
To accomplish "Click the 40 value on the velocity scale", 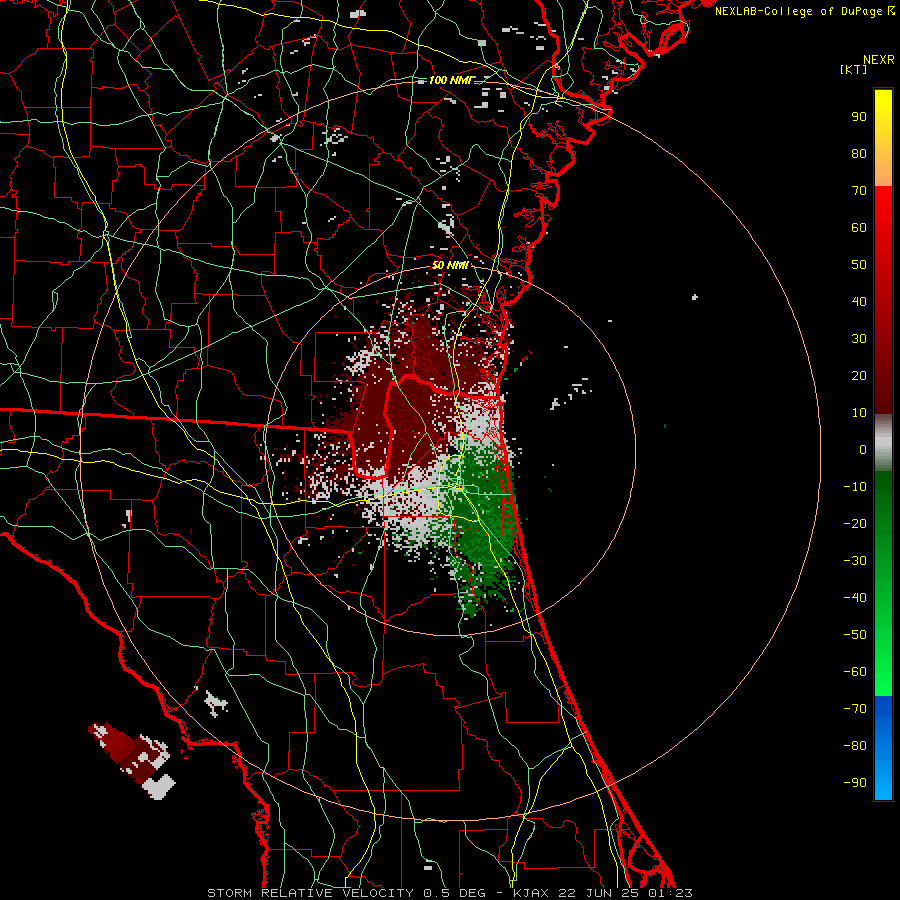I will [859, 302].
